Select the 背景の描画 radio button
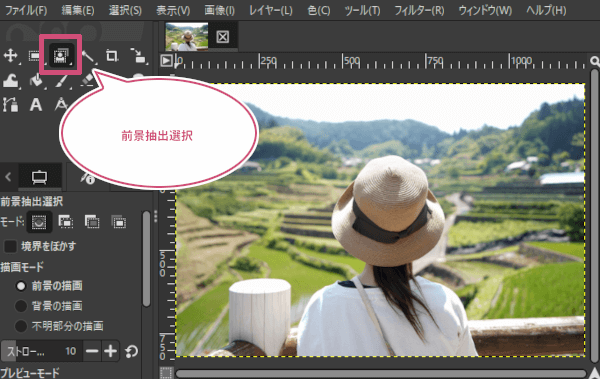The image size is (600, 379). coord(21,306)
